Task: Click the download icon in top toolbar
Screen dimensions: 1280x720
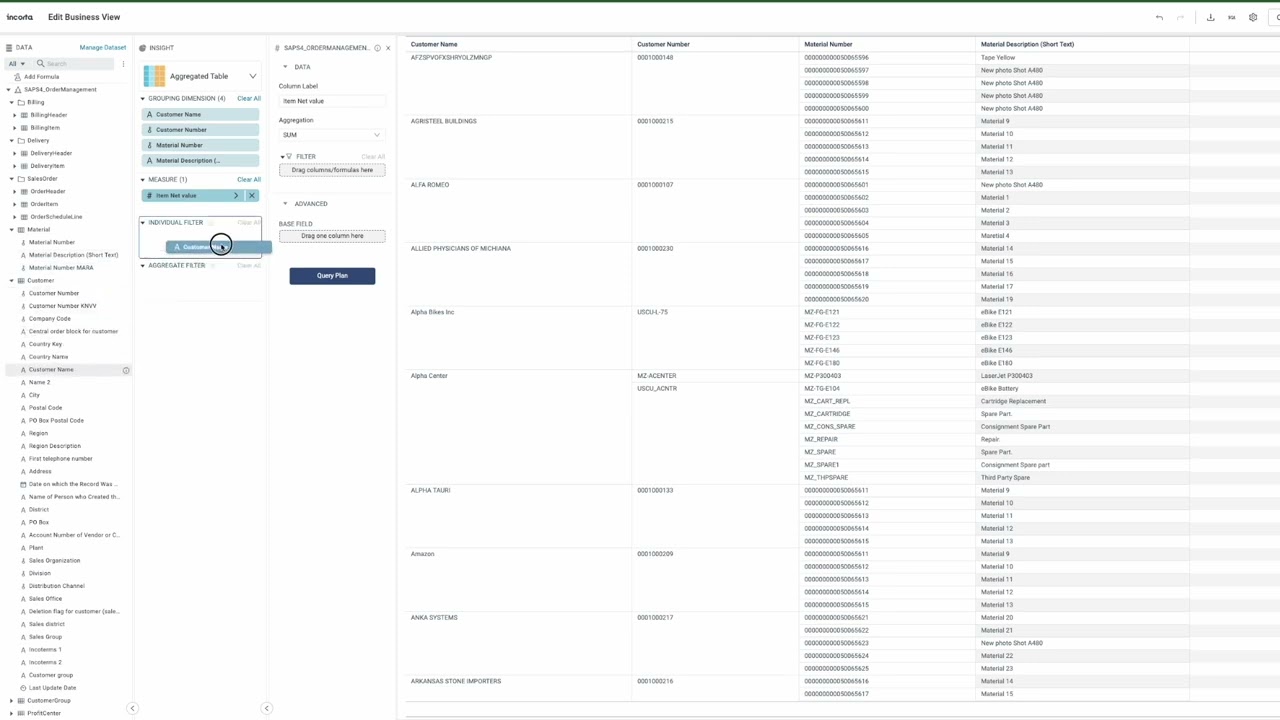Action: pyautogui.click(x=1210, y=17)
